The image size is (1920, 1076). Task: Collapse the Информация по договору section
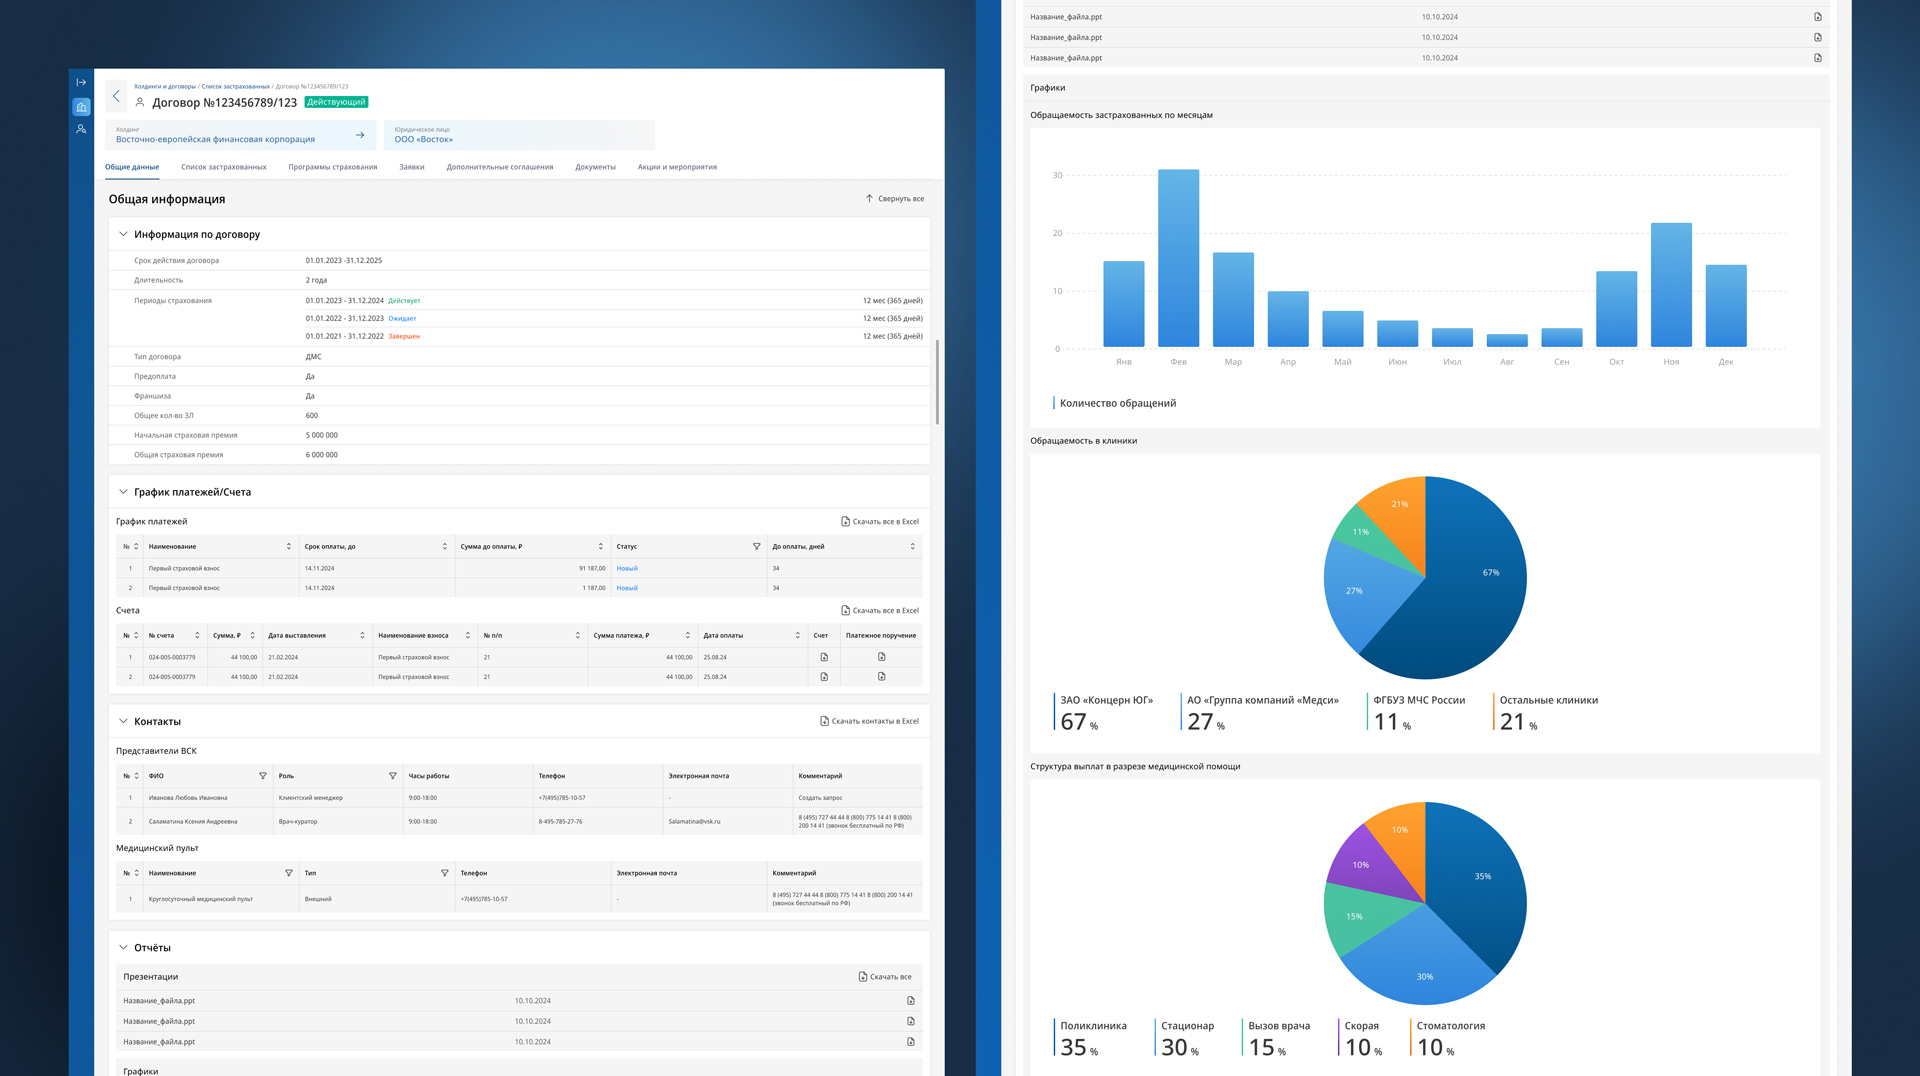click(123, 234)
